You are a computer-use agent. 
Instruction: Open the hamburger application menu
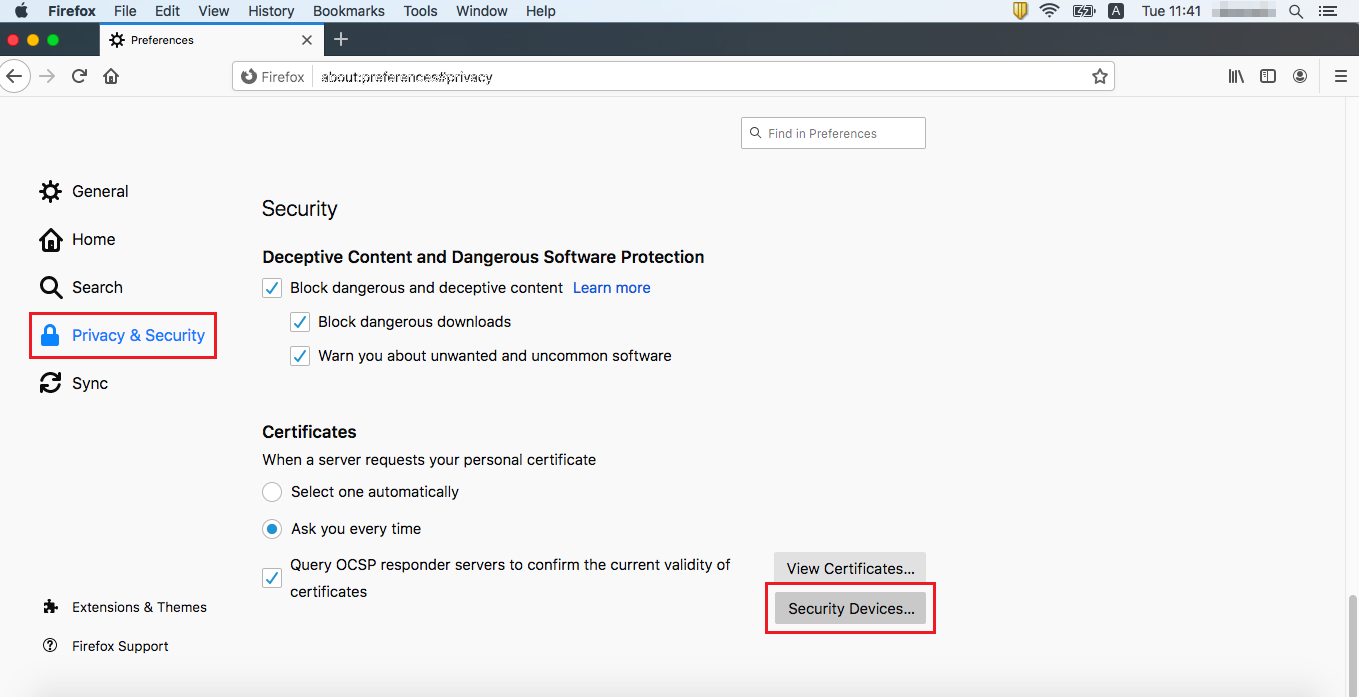1341,76
